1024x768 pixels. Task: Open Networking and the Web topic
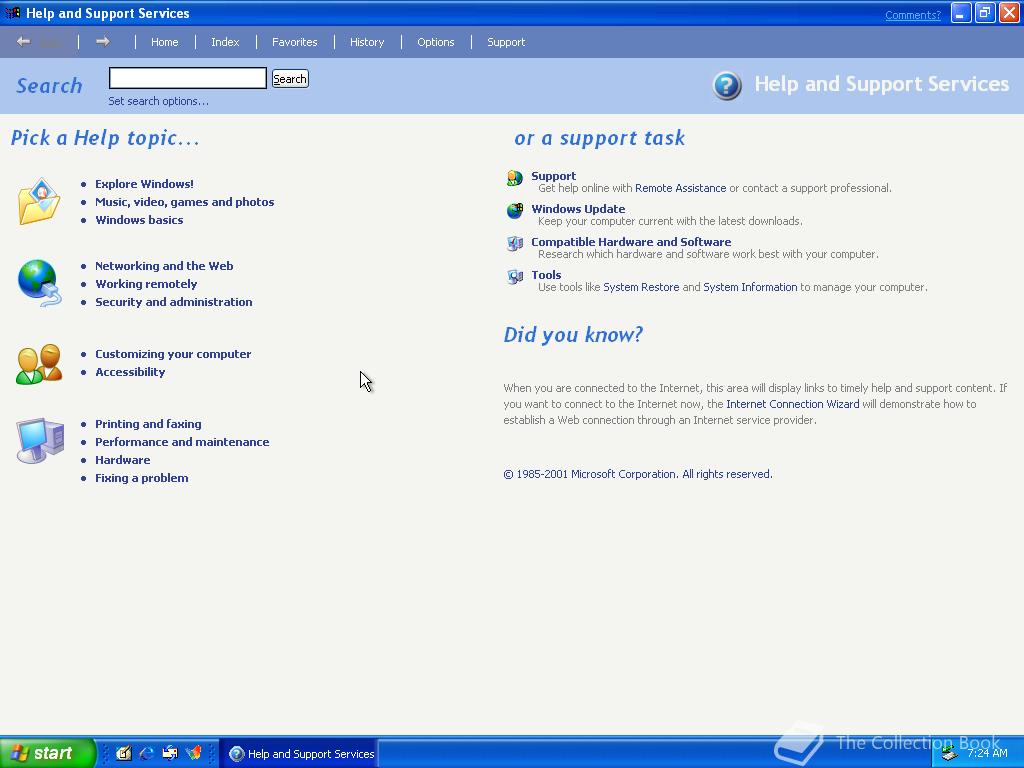[x=164, y=266]
